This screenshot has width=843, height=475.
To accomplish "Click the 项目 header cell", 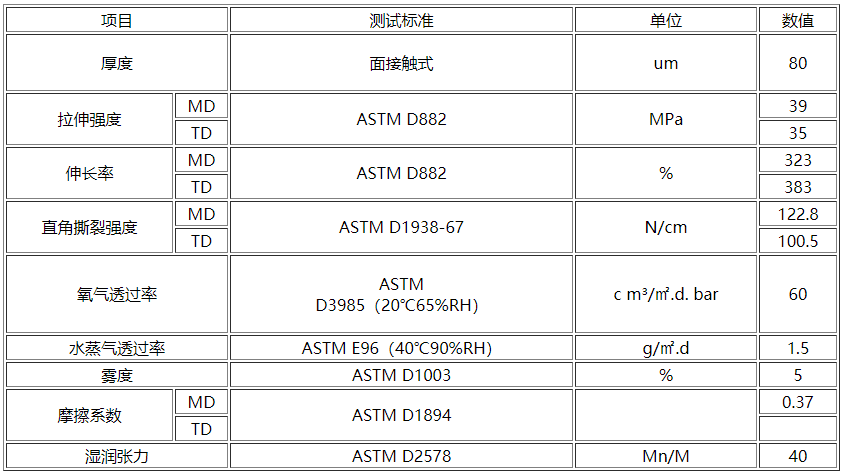I will [117, 20].
